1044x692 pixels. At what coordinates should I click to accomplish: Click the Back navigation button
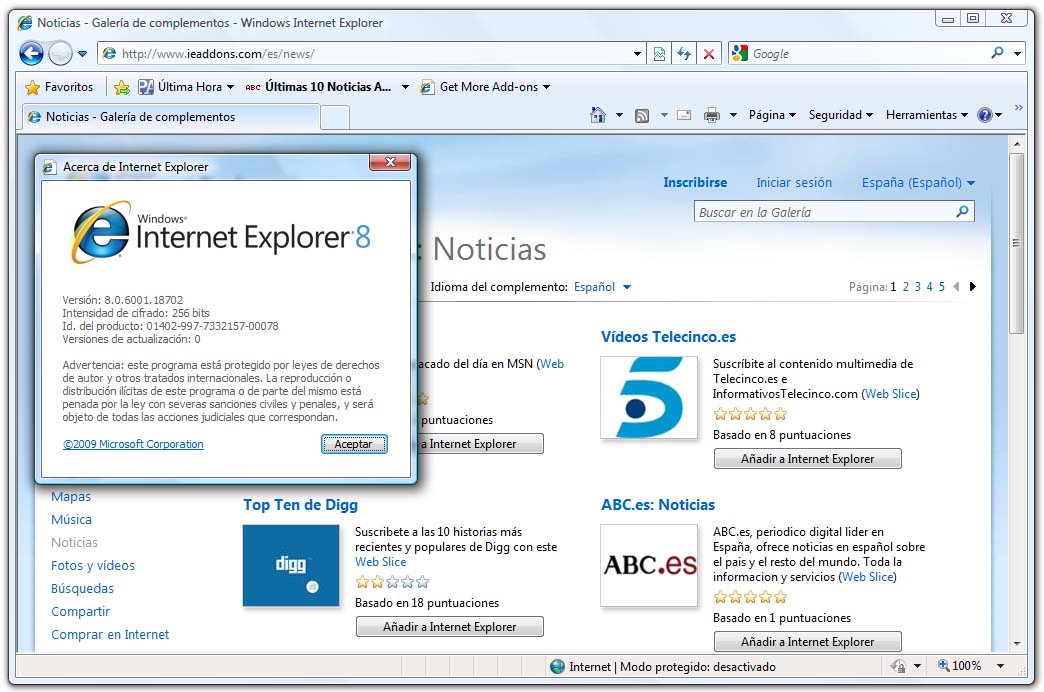31,53
